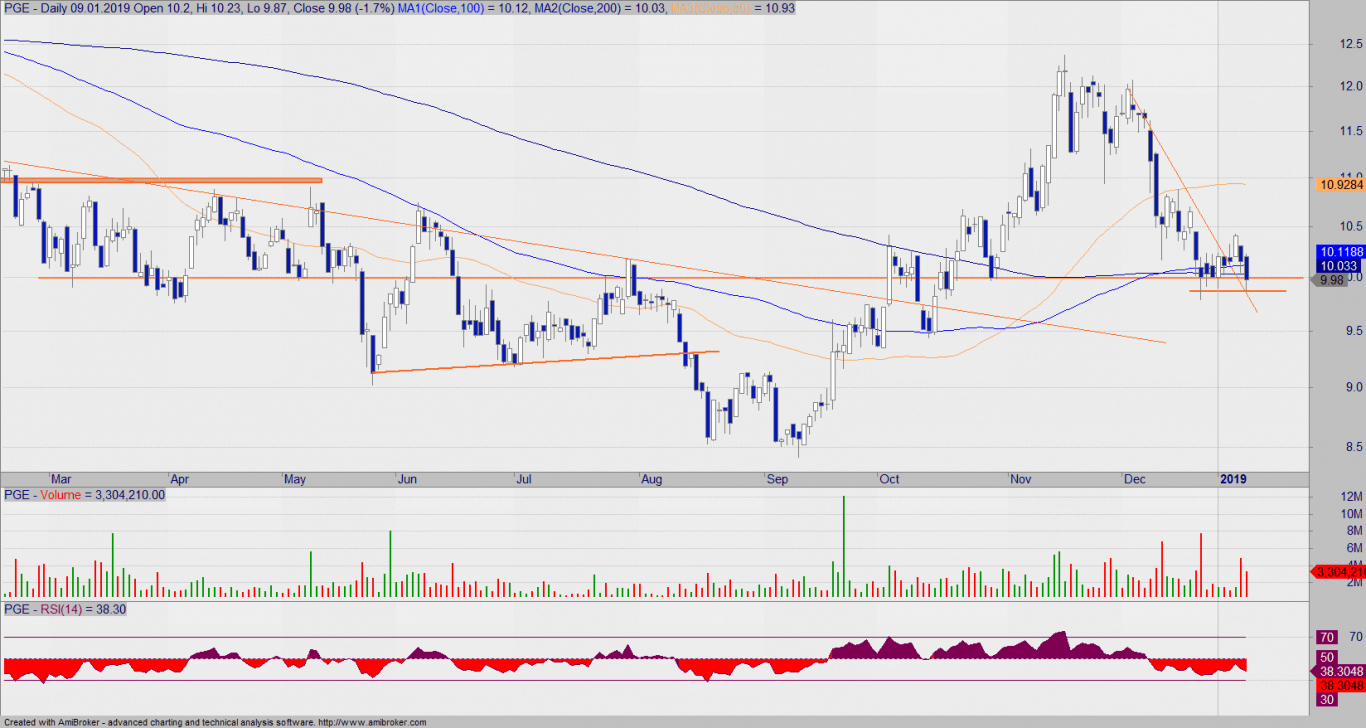Click the 2019 year label on time axis

point(1233,479)
